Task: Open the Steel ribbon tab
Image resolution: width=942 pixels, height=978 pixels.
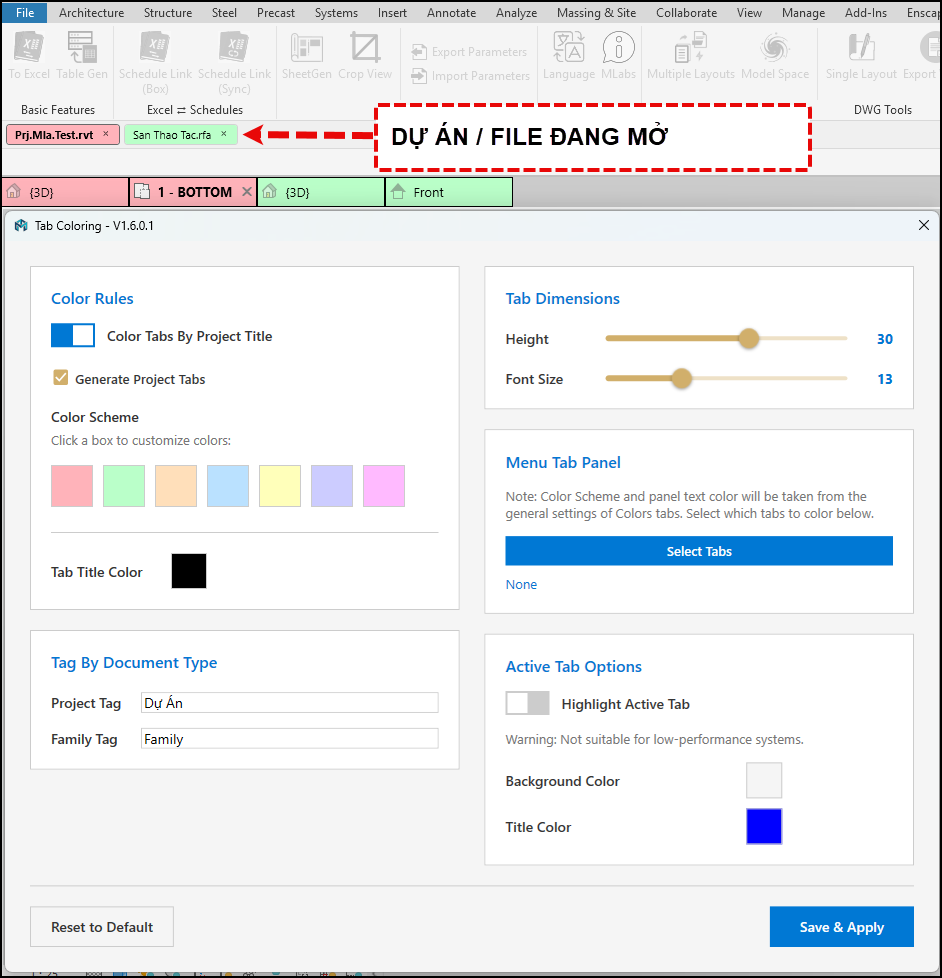Action: (224, 12)
